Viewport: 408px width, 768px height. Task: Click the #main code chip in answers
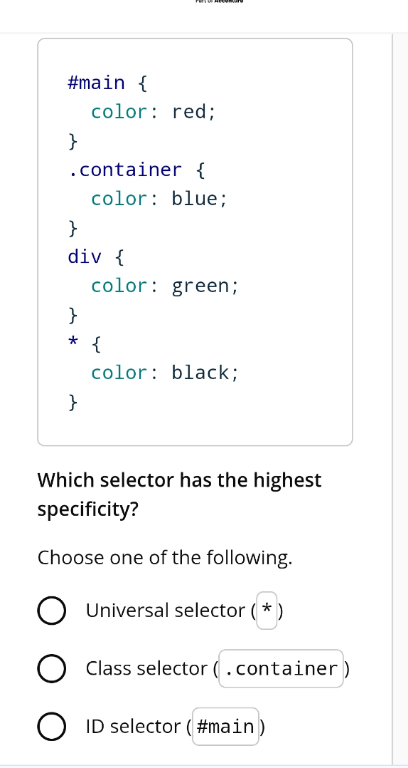(225, 726)
